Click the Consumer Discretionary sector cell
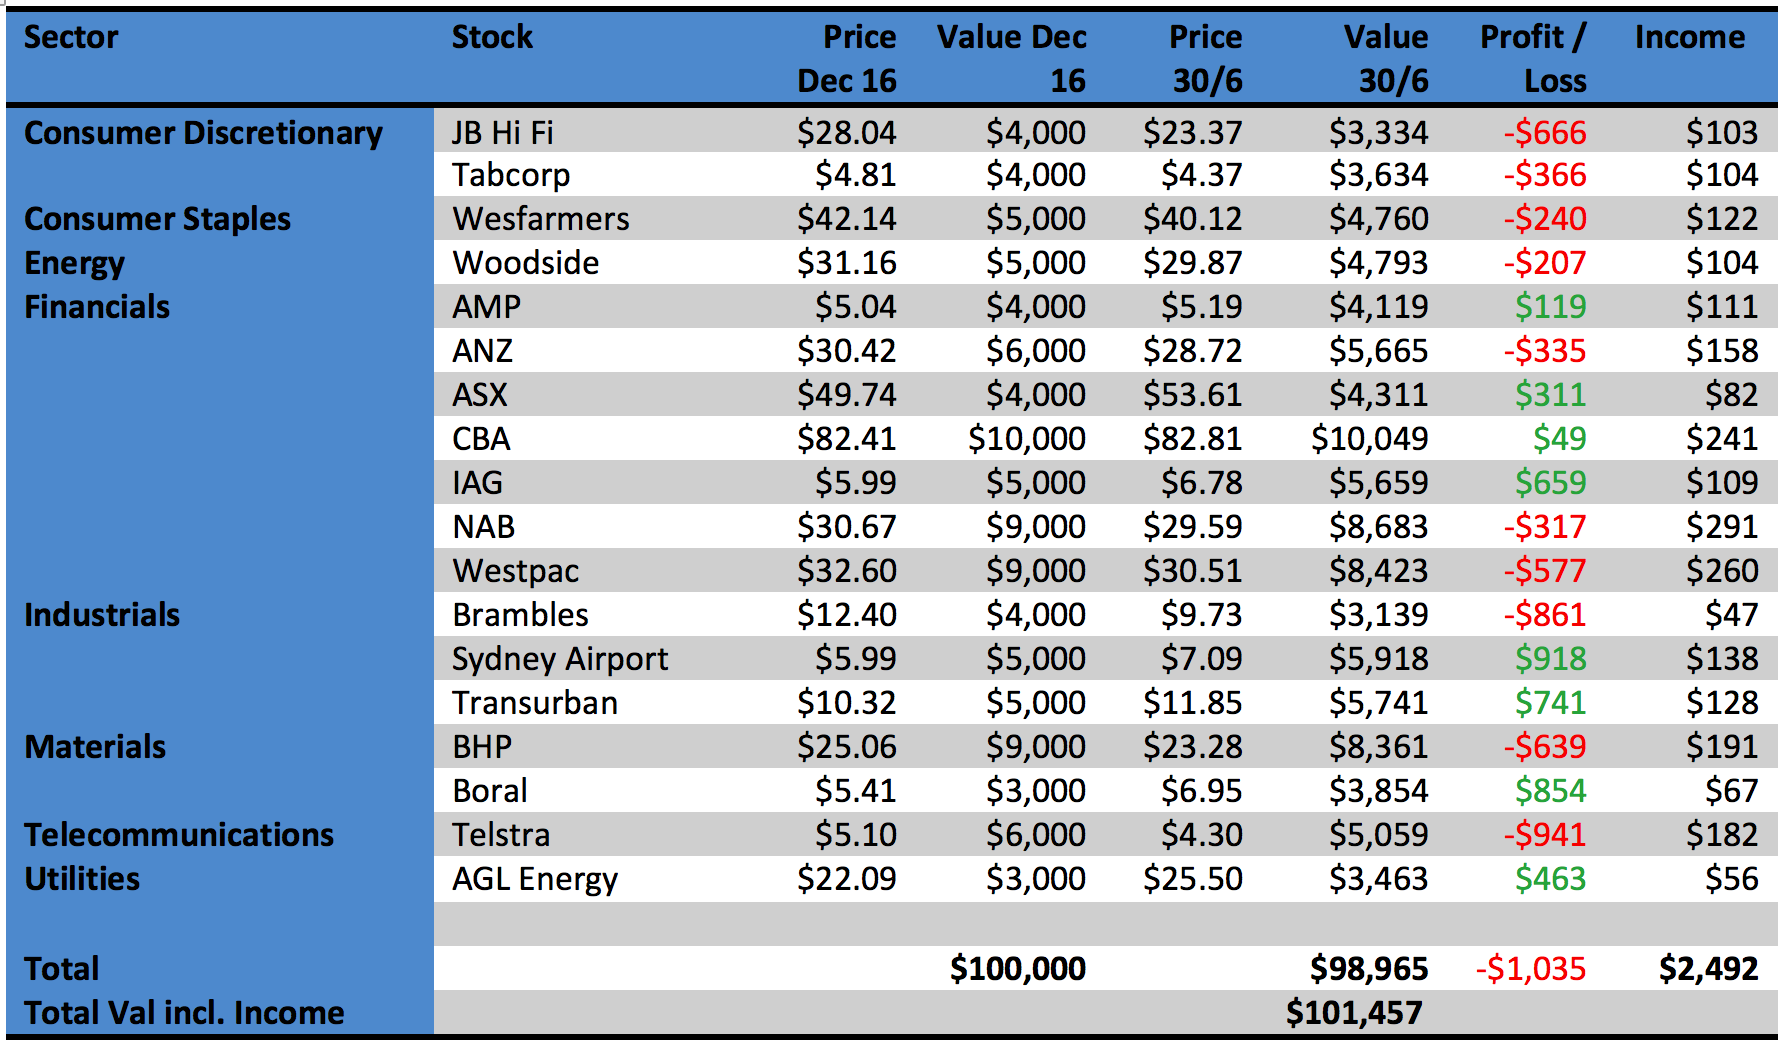The width and height of the screenshot is (1778, 1046). [x=203, y=133]
